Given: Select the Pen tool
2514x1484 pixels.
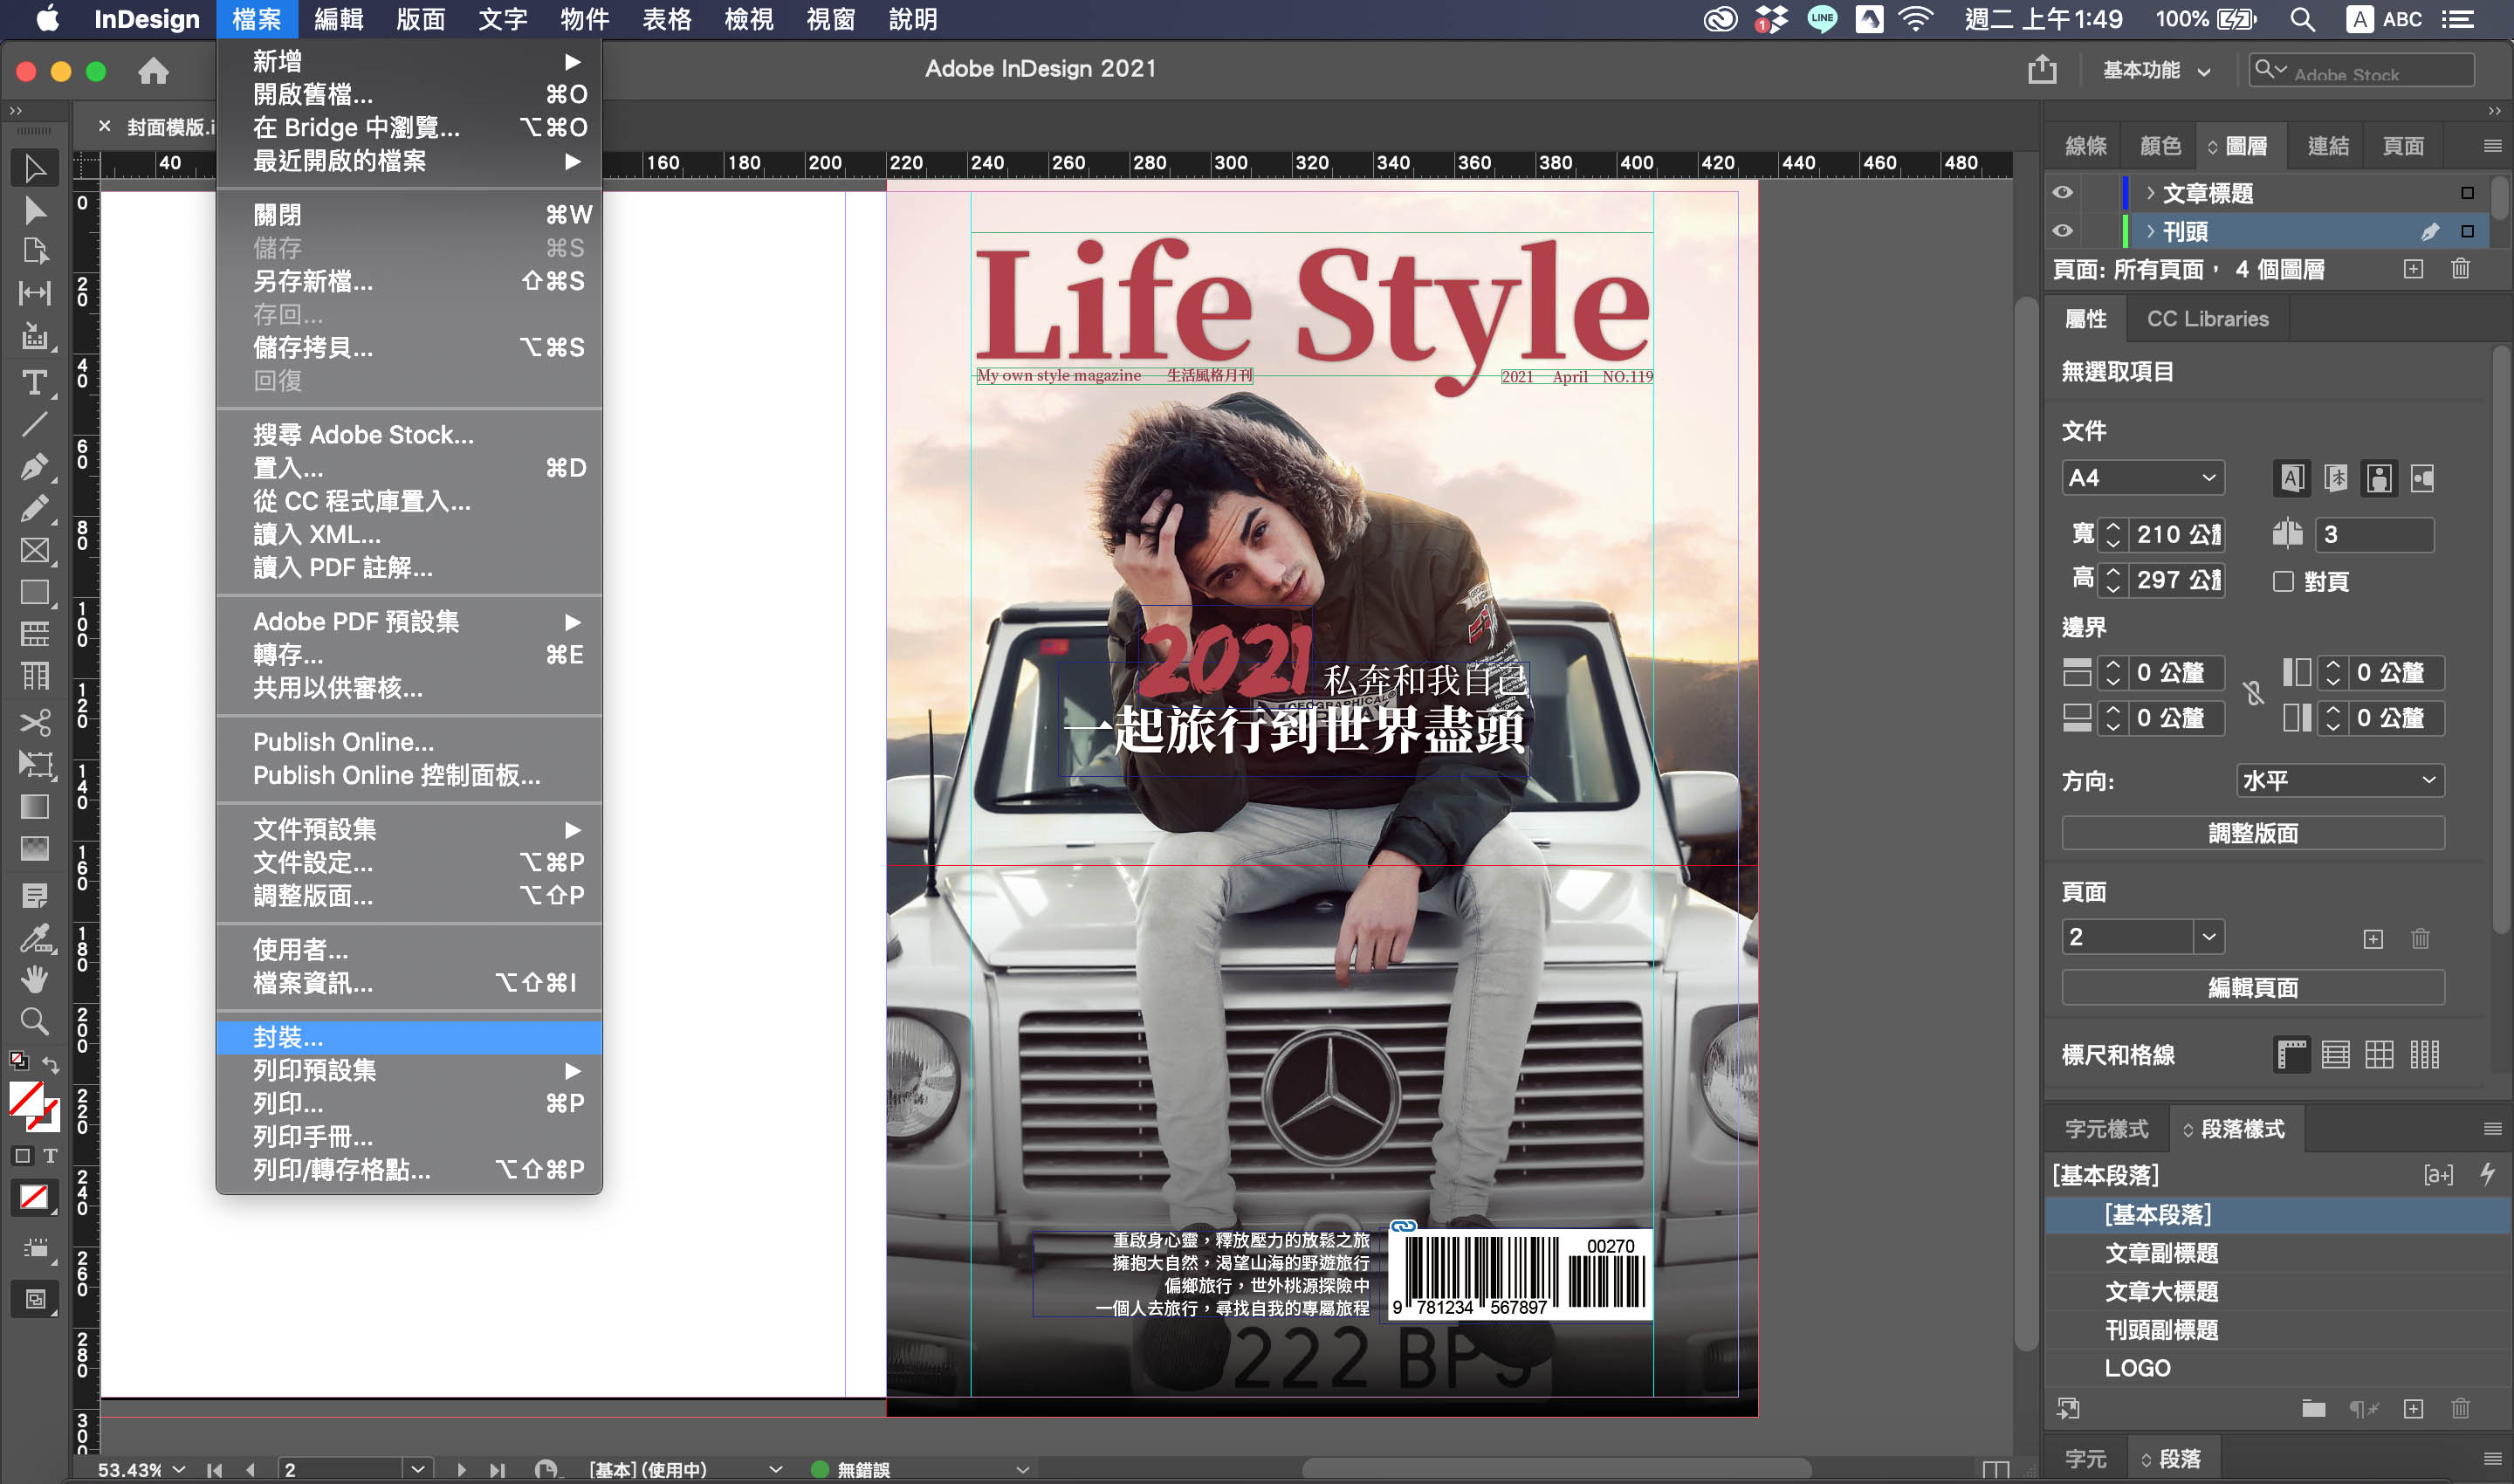Looking at the screenshot, I should (x=34, y=466).
